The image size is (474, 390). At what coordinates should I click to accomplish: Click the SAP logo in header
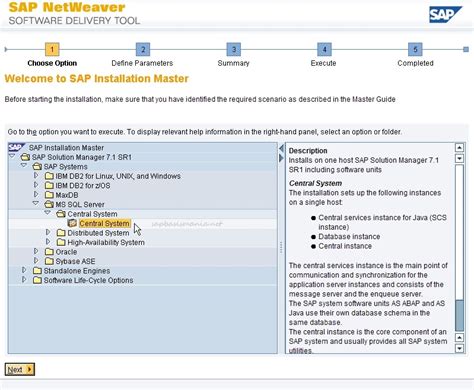click(x=445, y=14)
